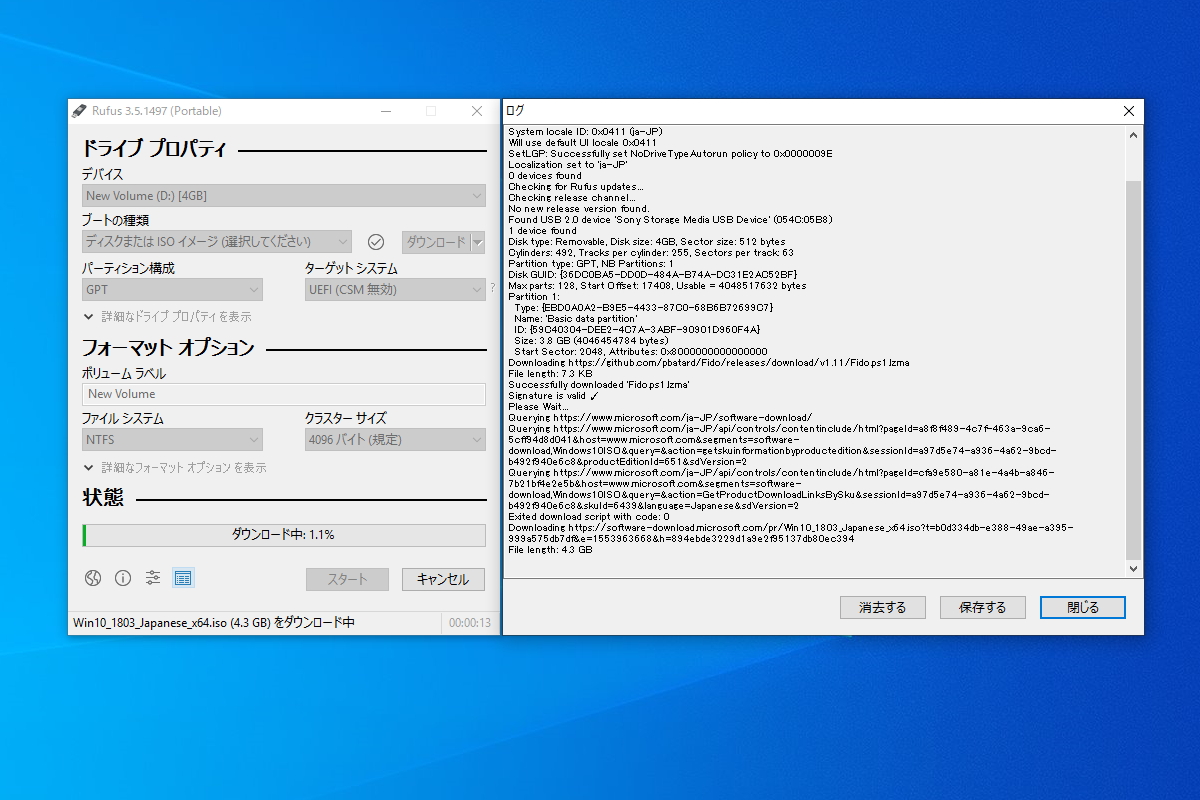The image size is (1200, 800).
Task: Click 保存する button in log window
Action: coord(983,607)
